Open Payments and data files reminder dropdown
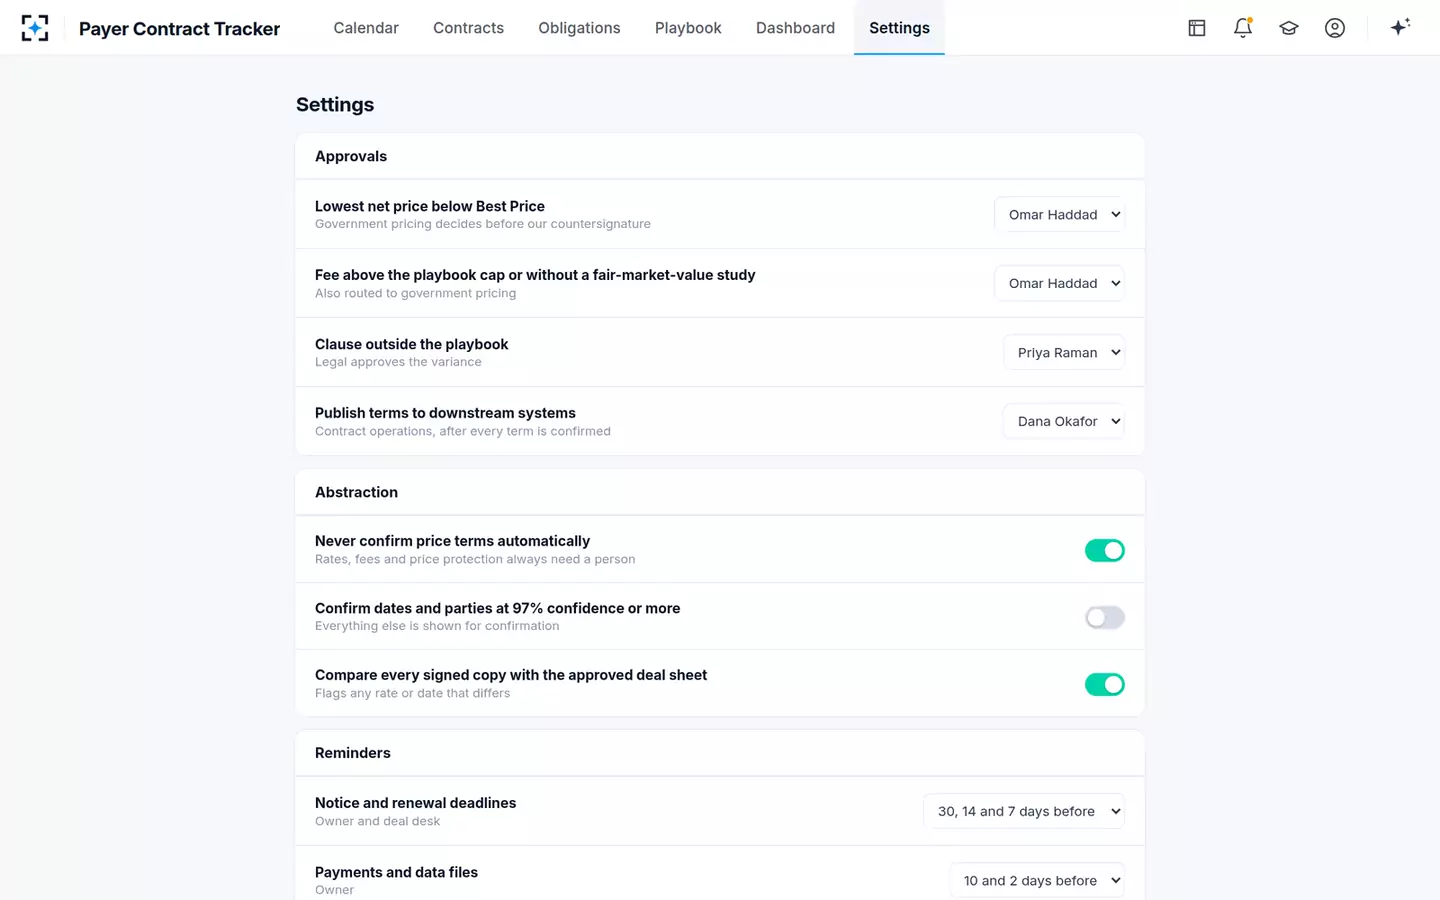 (1037, 881)
